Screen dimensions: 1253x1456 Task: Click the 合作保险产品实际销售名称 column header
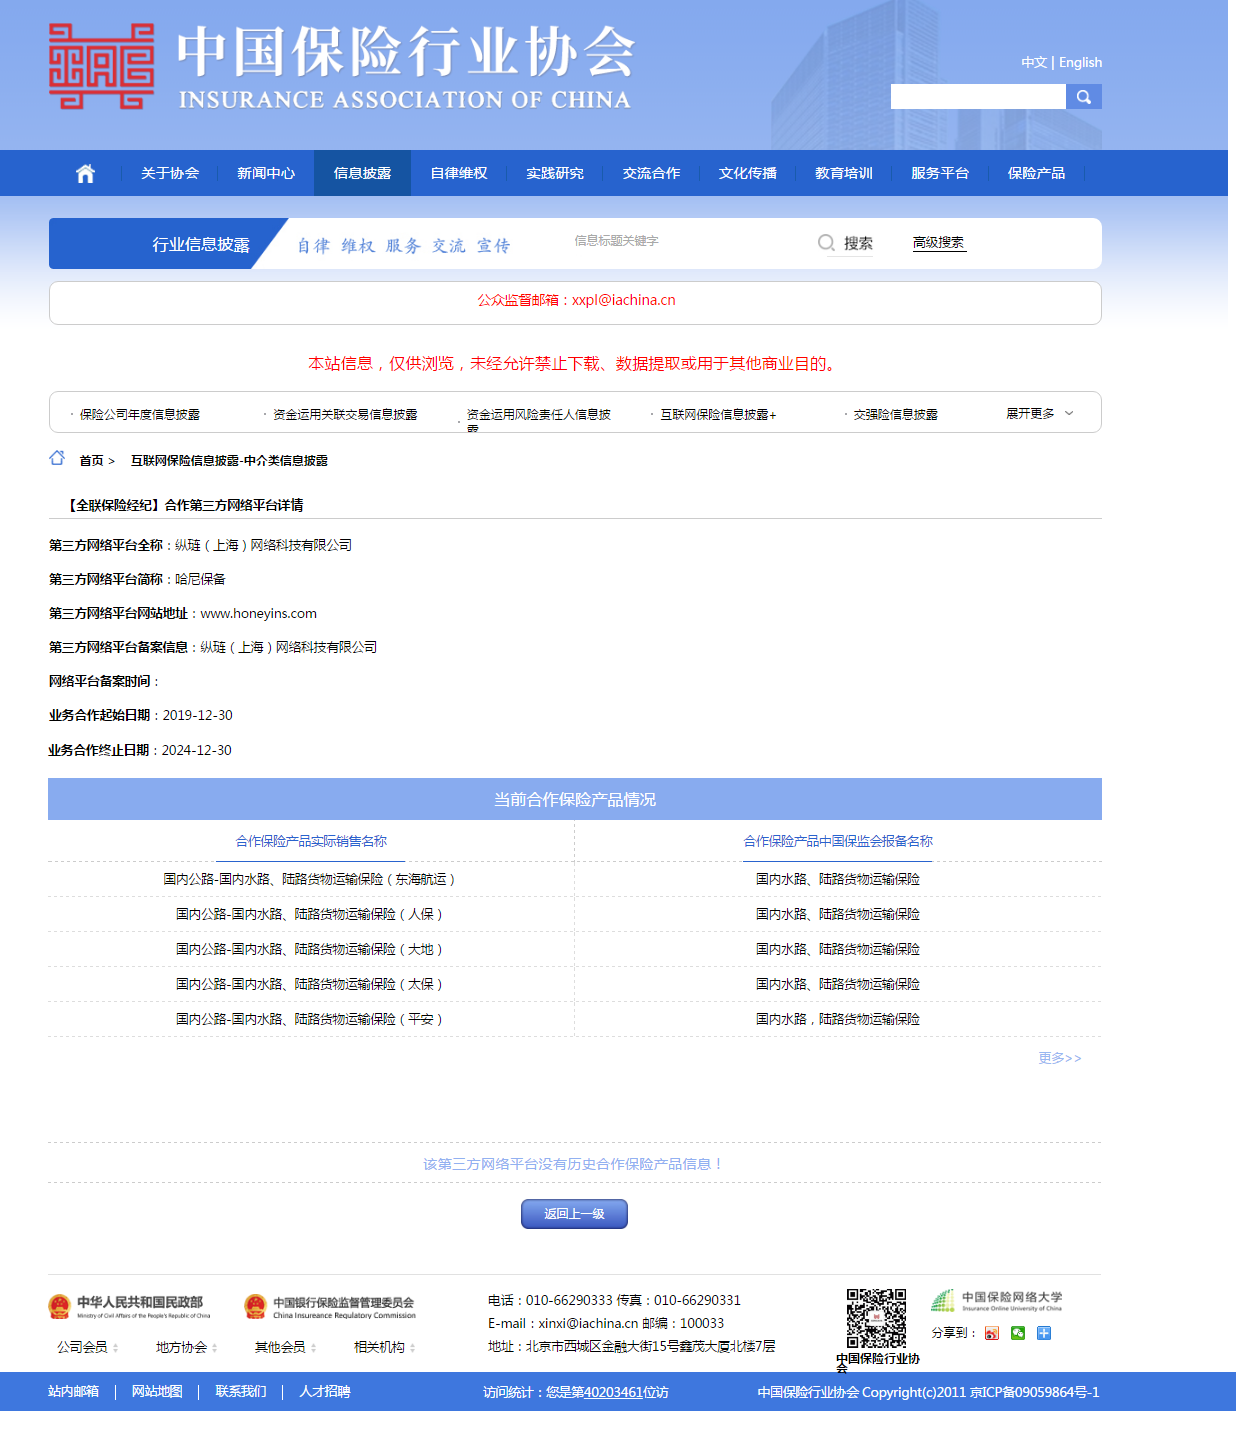coord(311,841)
